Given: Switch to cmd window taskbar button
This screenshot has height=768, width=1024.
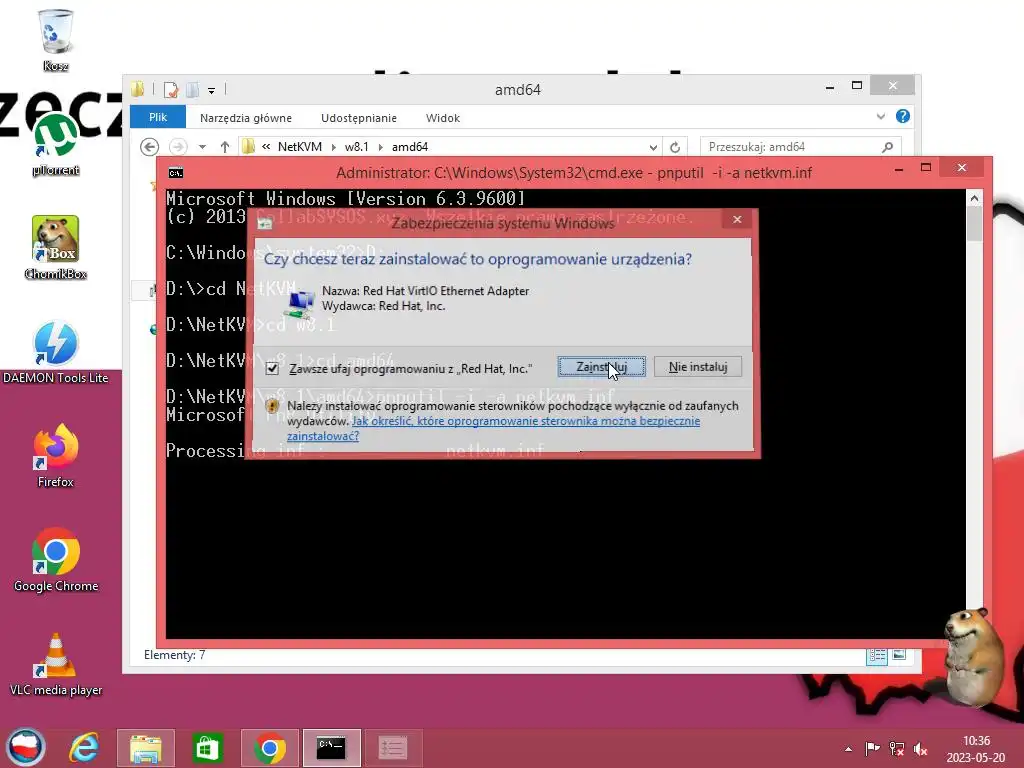Looking at the screenshot, I should [x=332, y=748].
